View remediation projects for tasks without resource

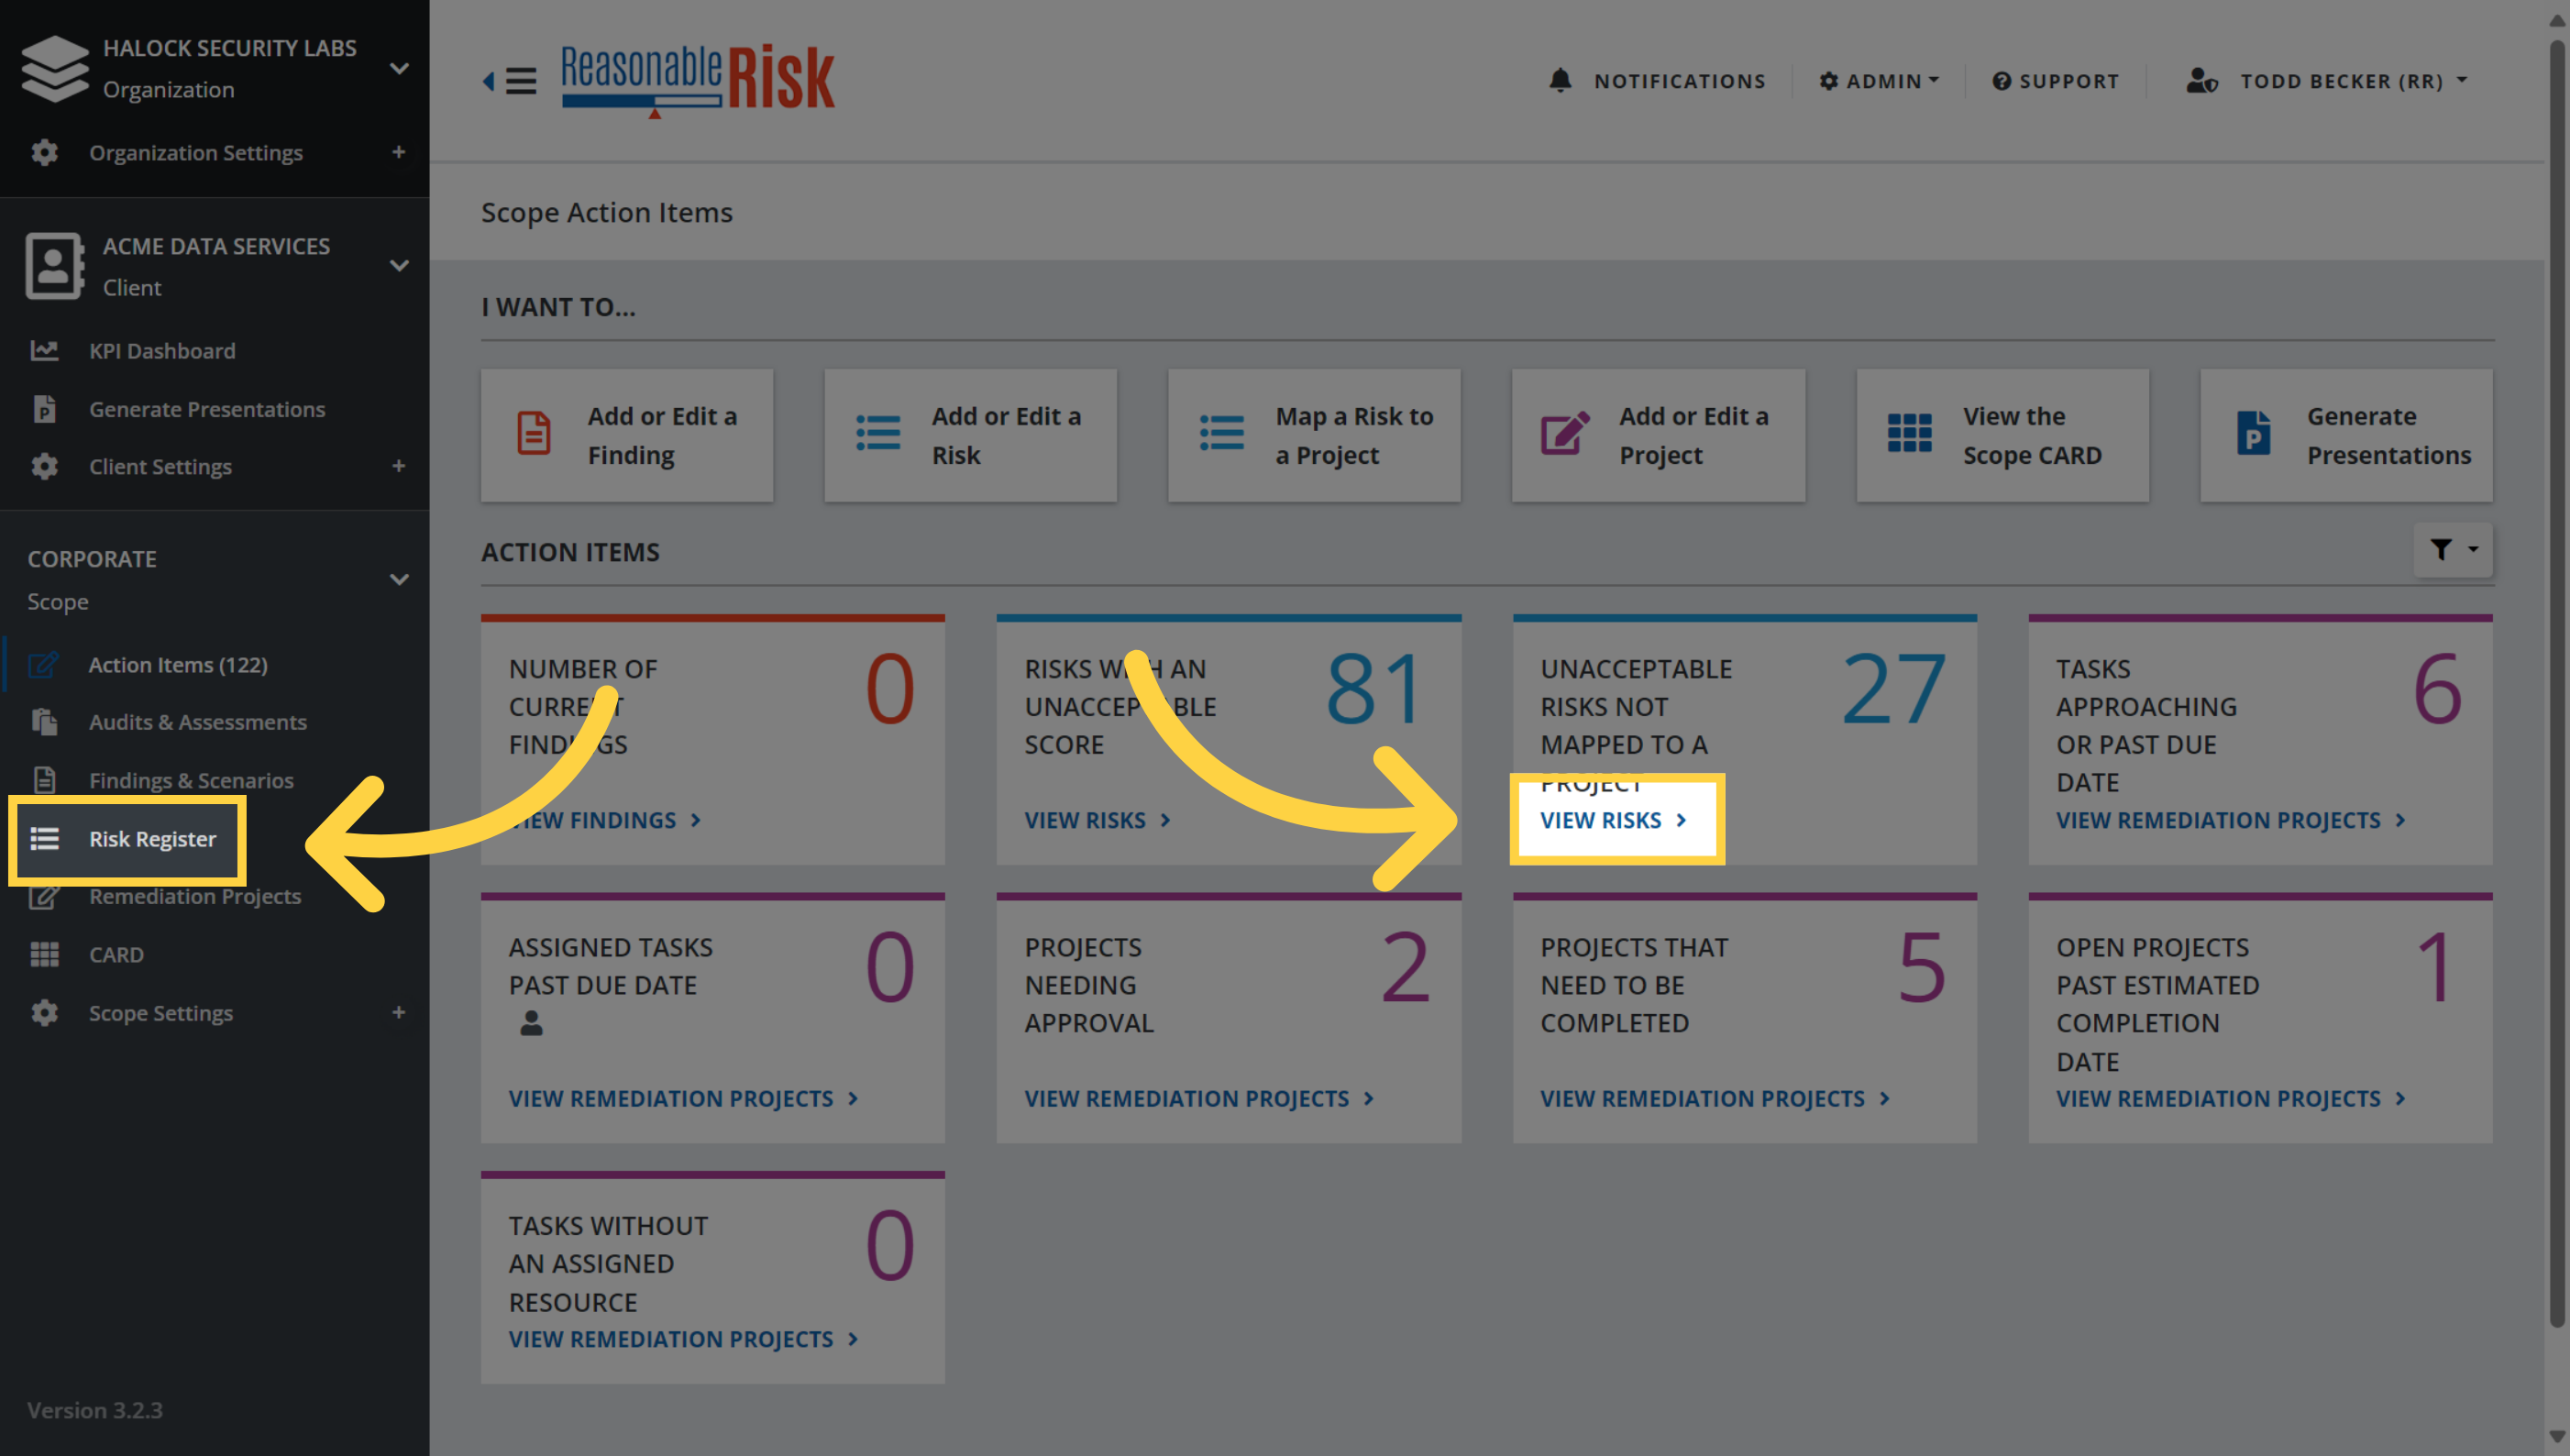tap(683, 1339)
